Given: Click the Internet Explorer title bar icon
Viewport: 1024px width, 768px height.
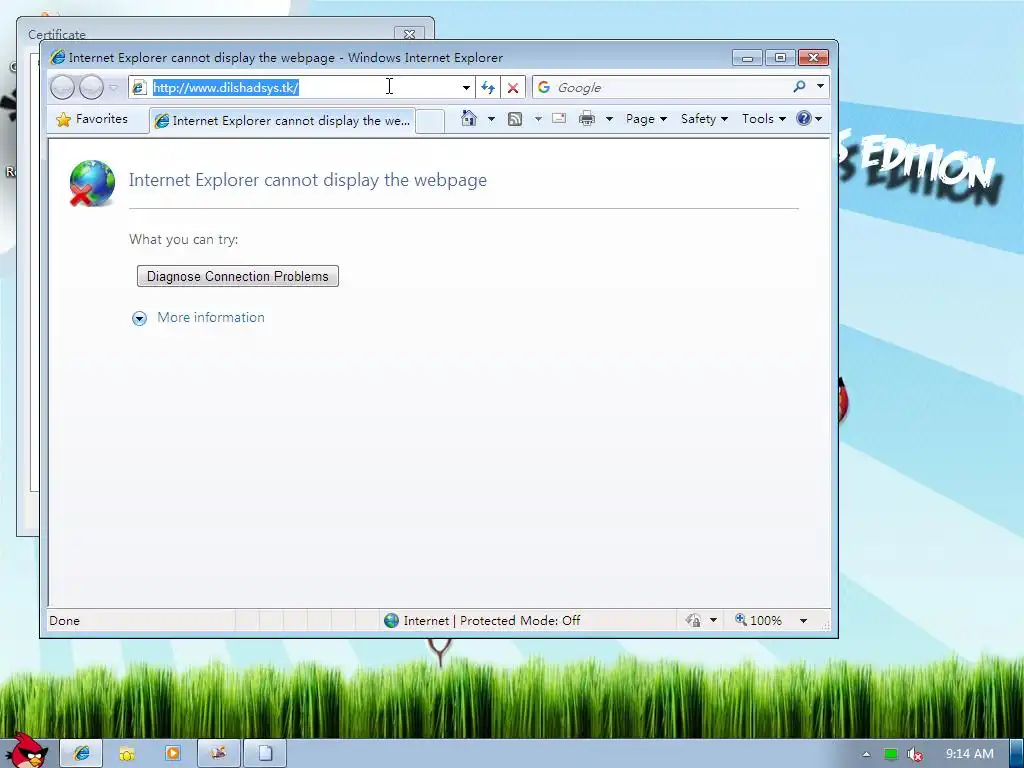Looking at the screenshot, I should pyautogui.click(x=57, y=57).
